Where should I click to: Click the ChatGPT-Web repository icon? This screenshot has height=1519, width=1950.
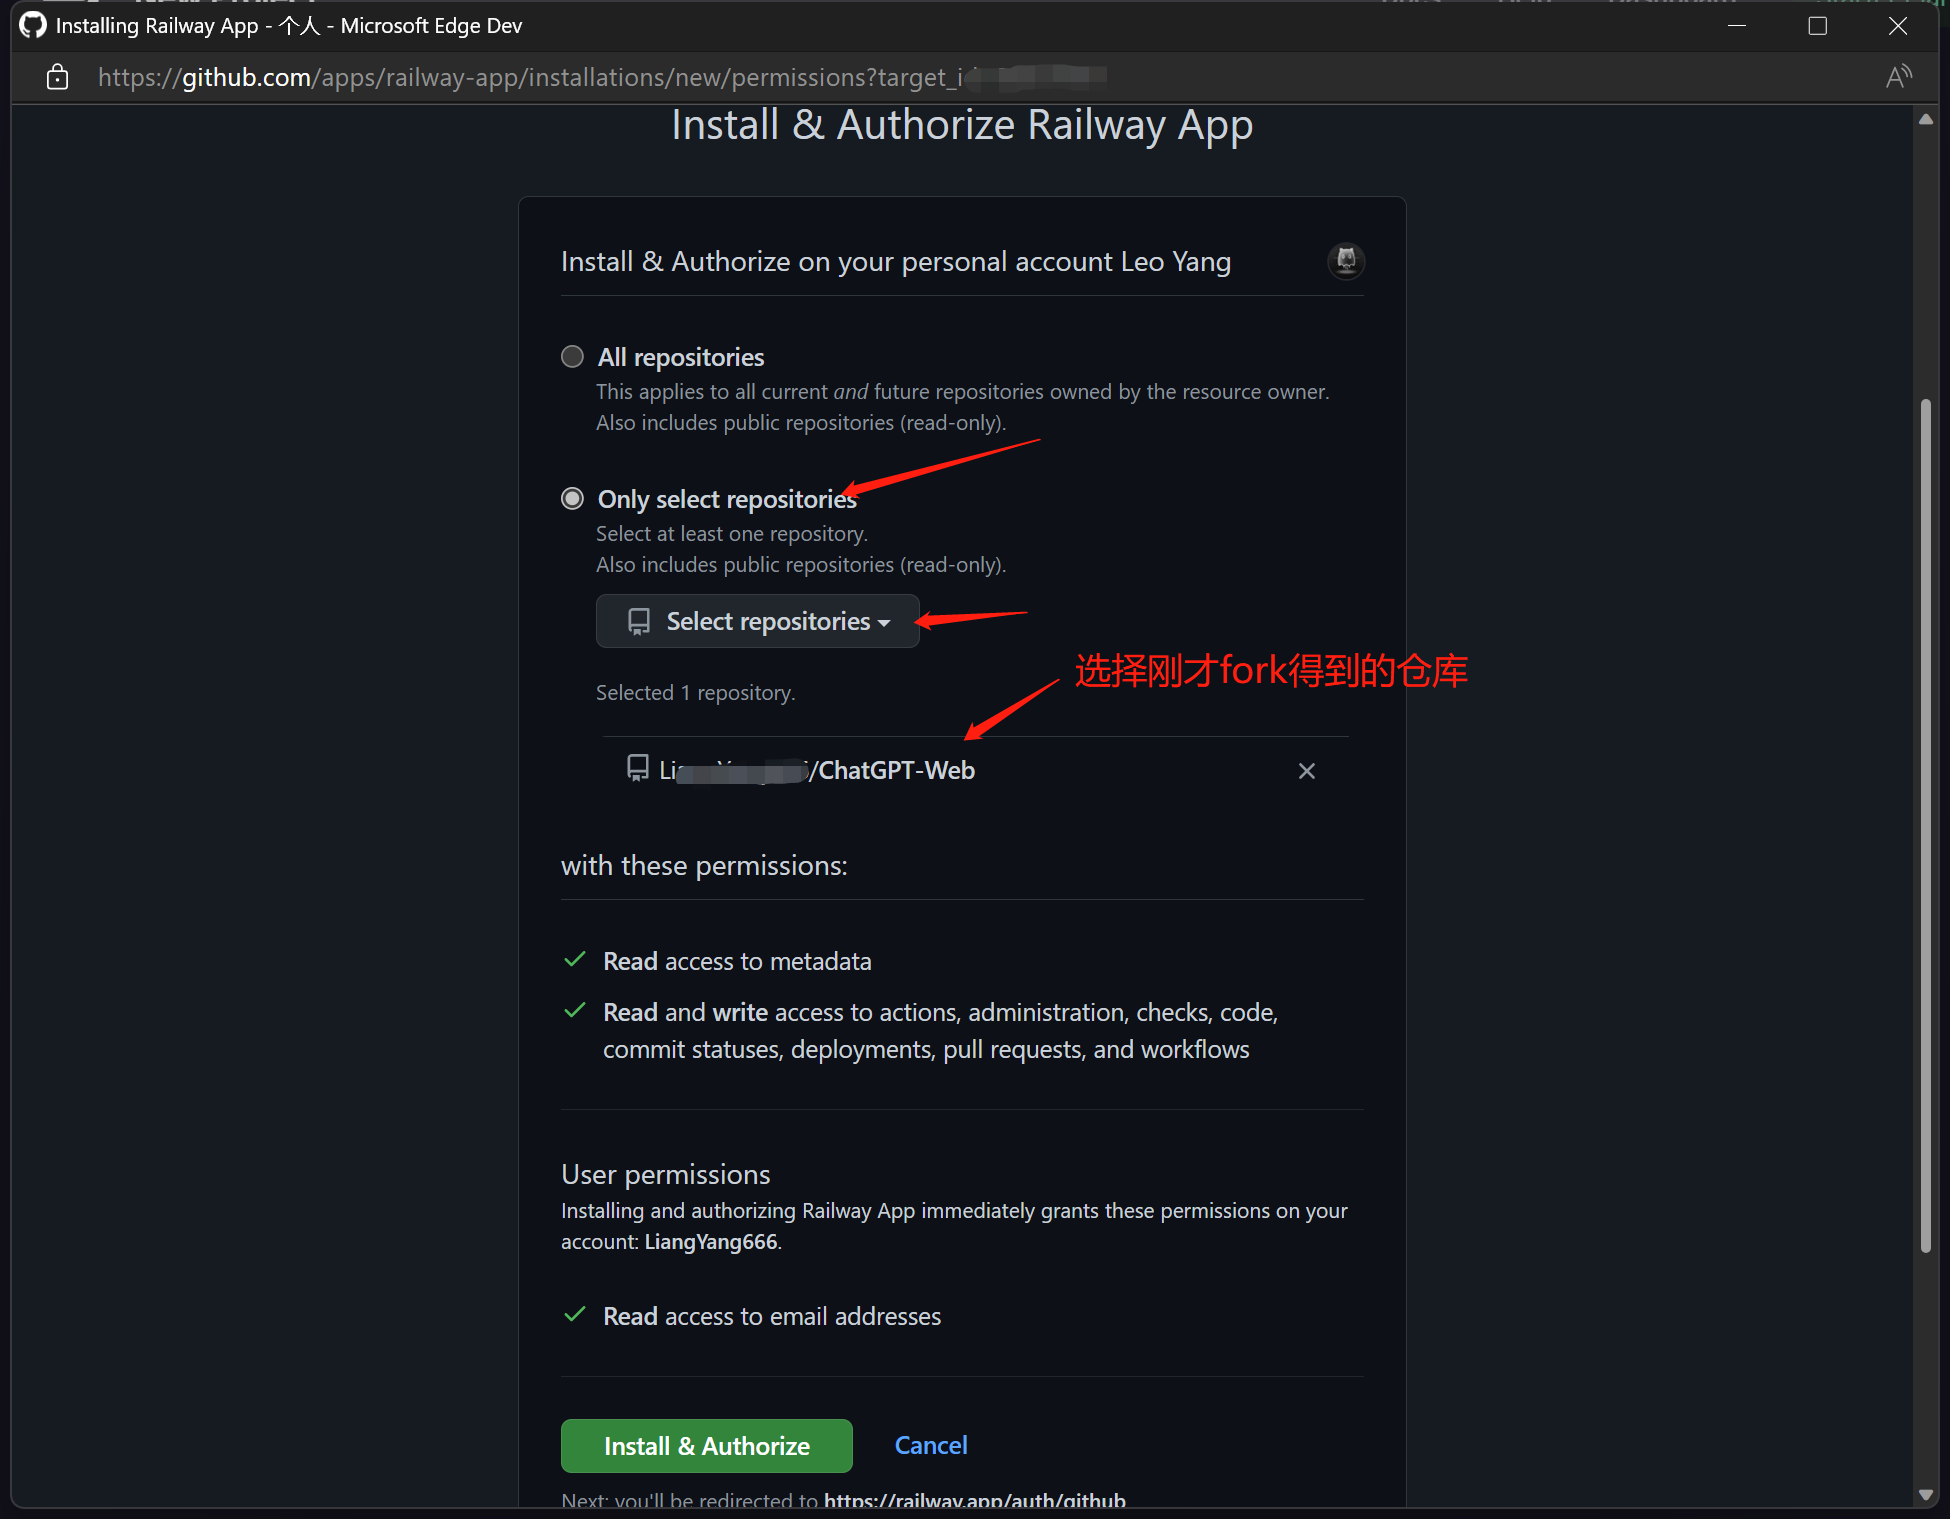[638, 769]
